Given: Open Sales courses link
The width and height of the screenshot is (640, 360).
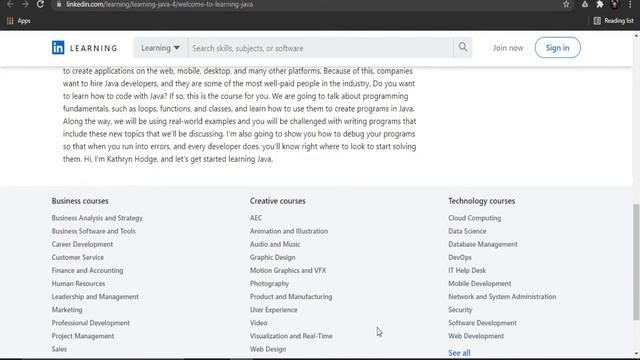Looking at the screenshot, I should [59, 349].
